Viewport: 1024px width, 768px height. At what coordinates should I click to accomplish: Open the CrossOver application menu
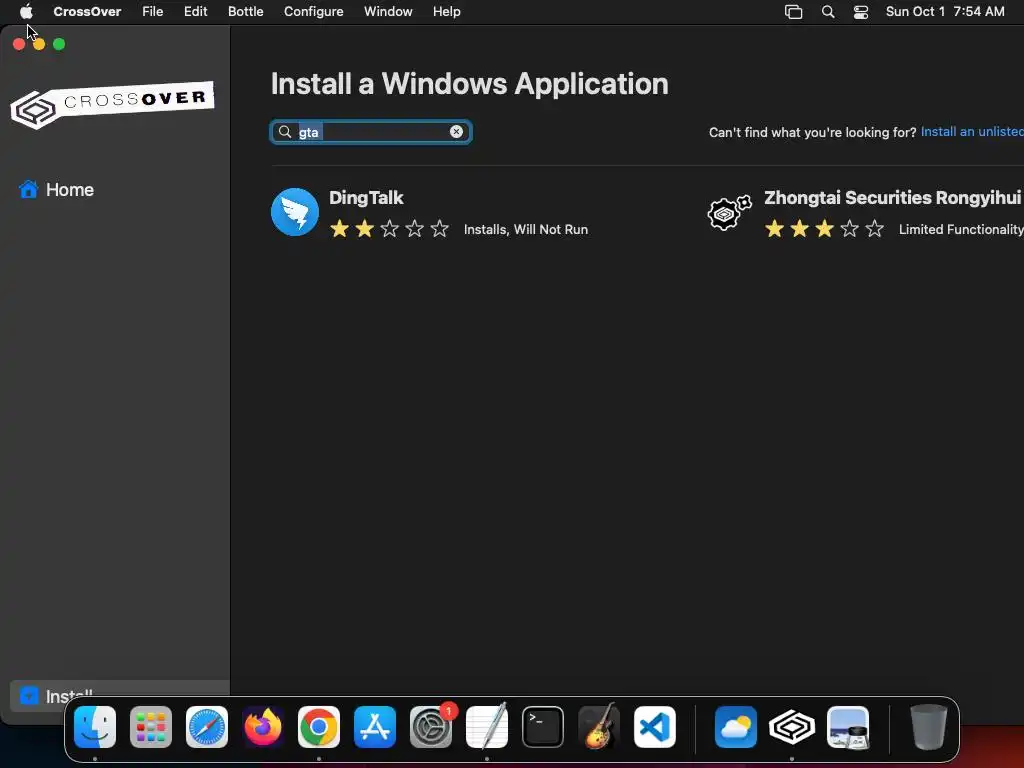[87, 11]
